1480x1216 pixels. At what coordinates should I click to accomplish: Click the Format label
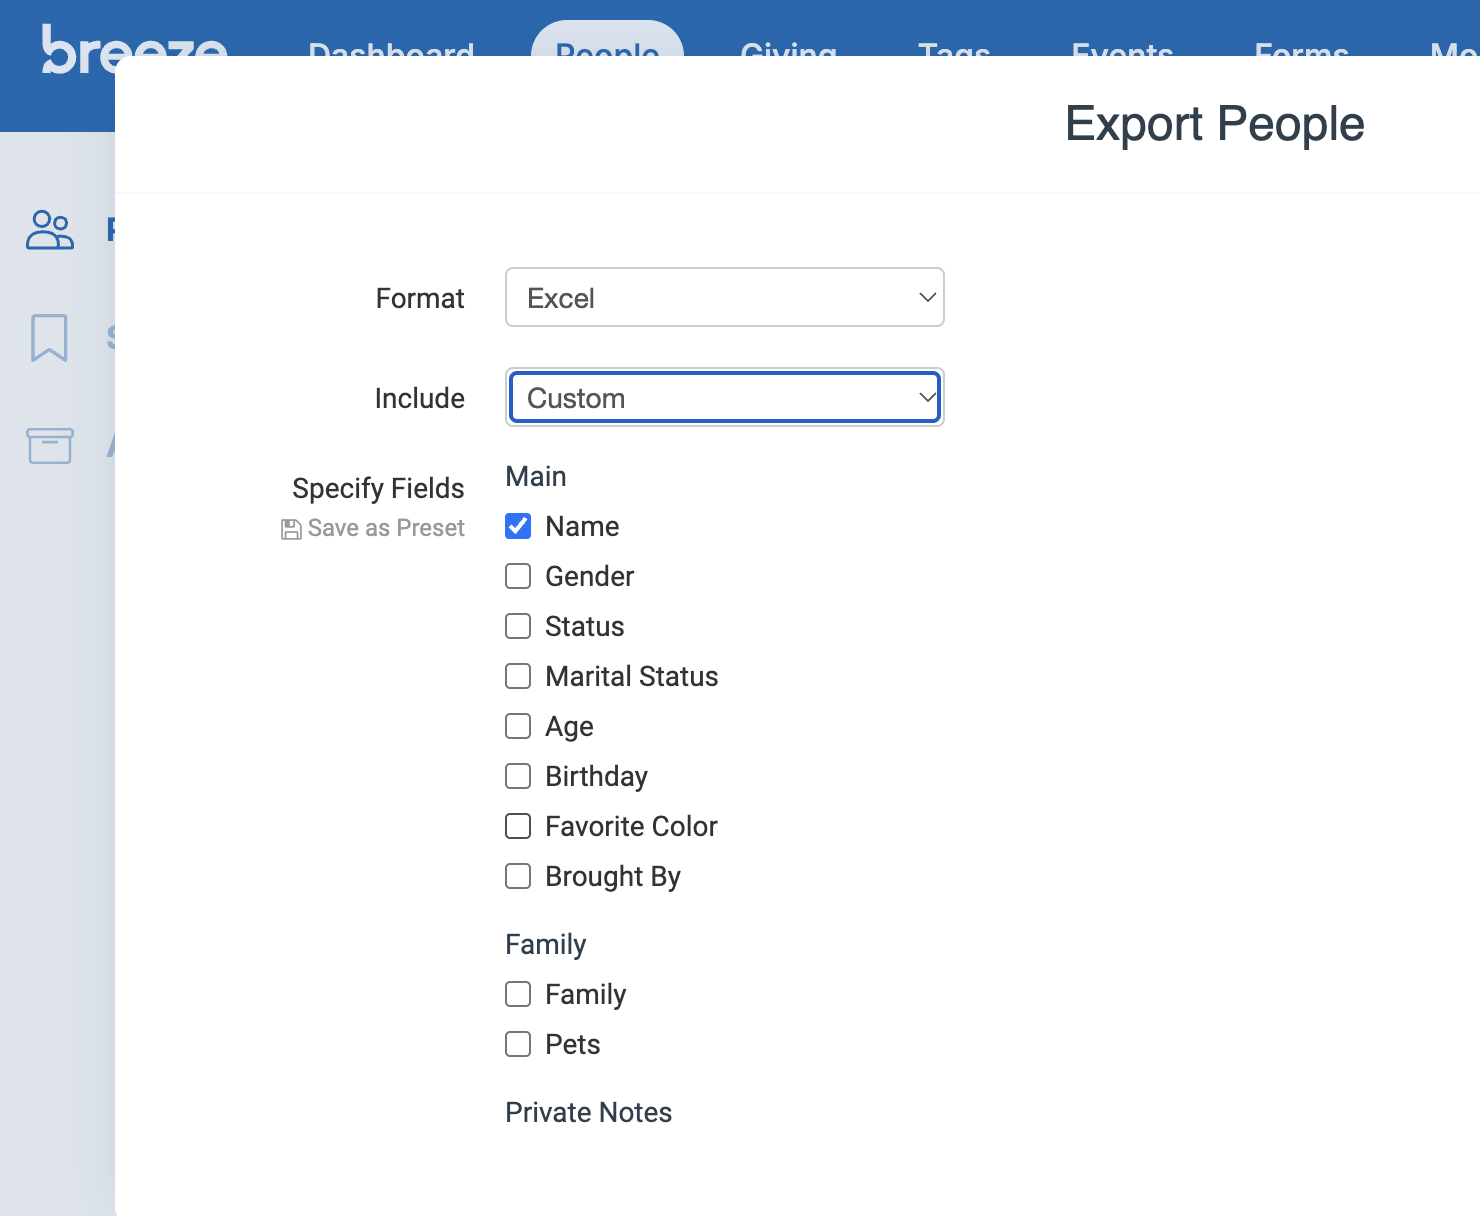tap(420, 298)
